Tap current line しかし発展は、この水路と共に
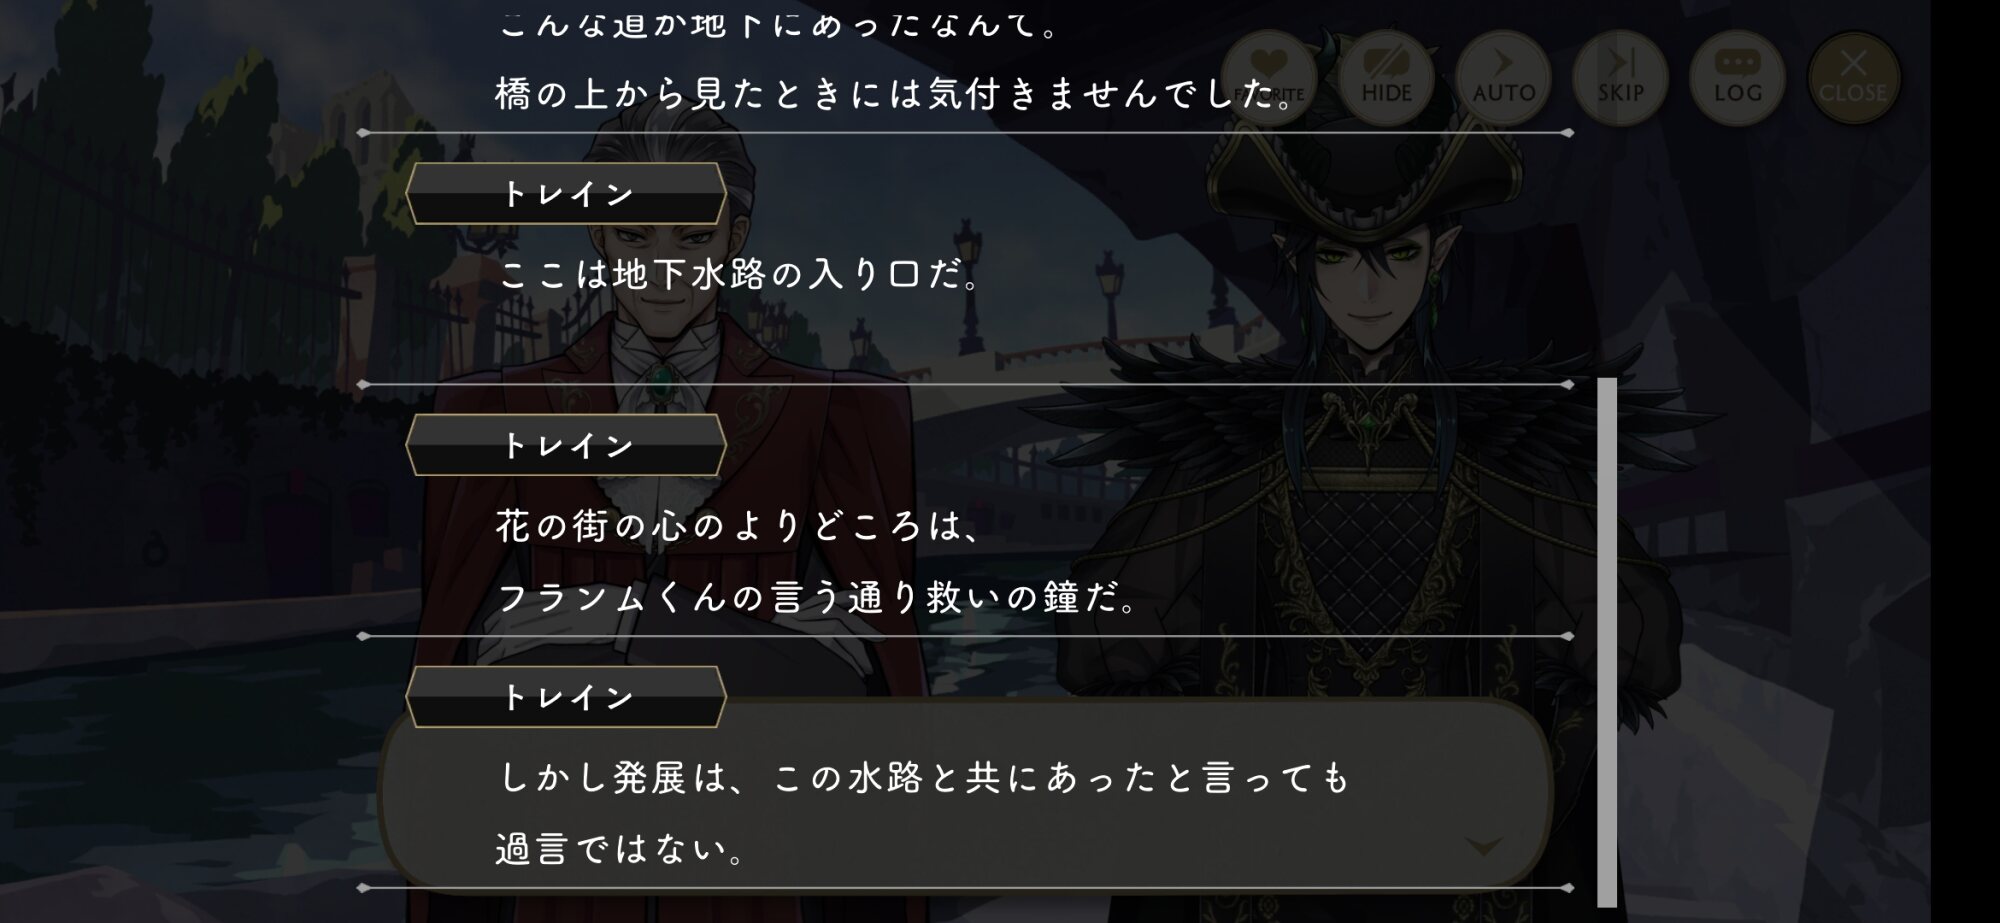This screenshot has width=2000, height=923. click(x=925, y=778)
